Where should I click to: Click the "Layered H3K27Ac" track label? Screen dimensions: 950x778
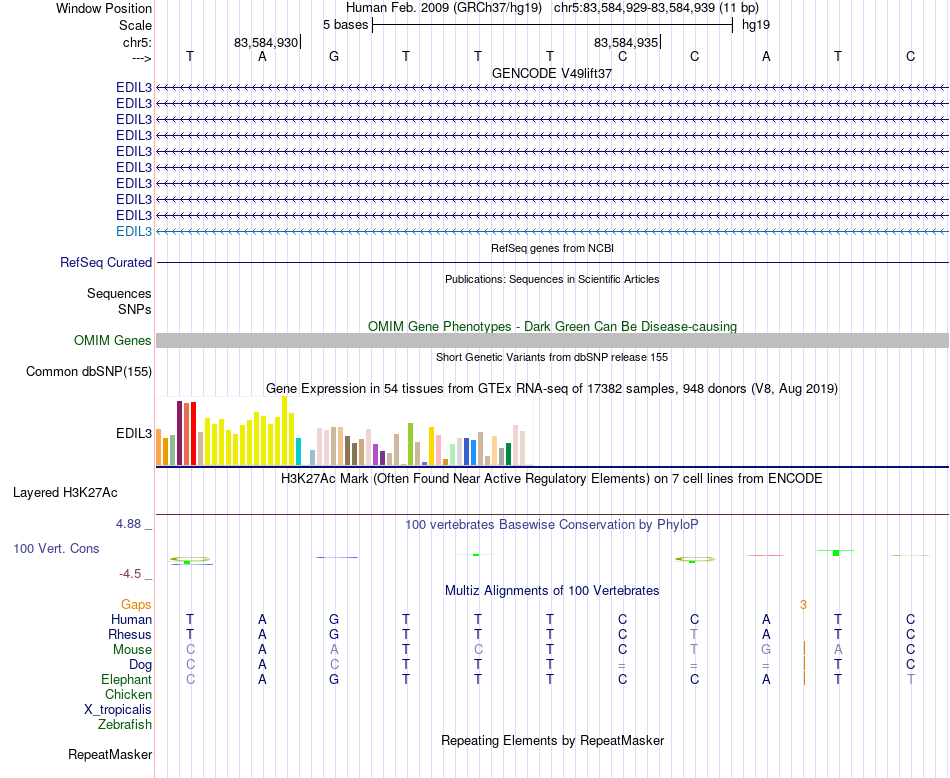(65, 493)
